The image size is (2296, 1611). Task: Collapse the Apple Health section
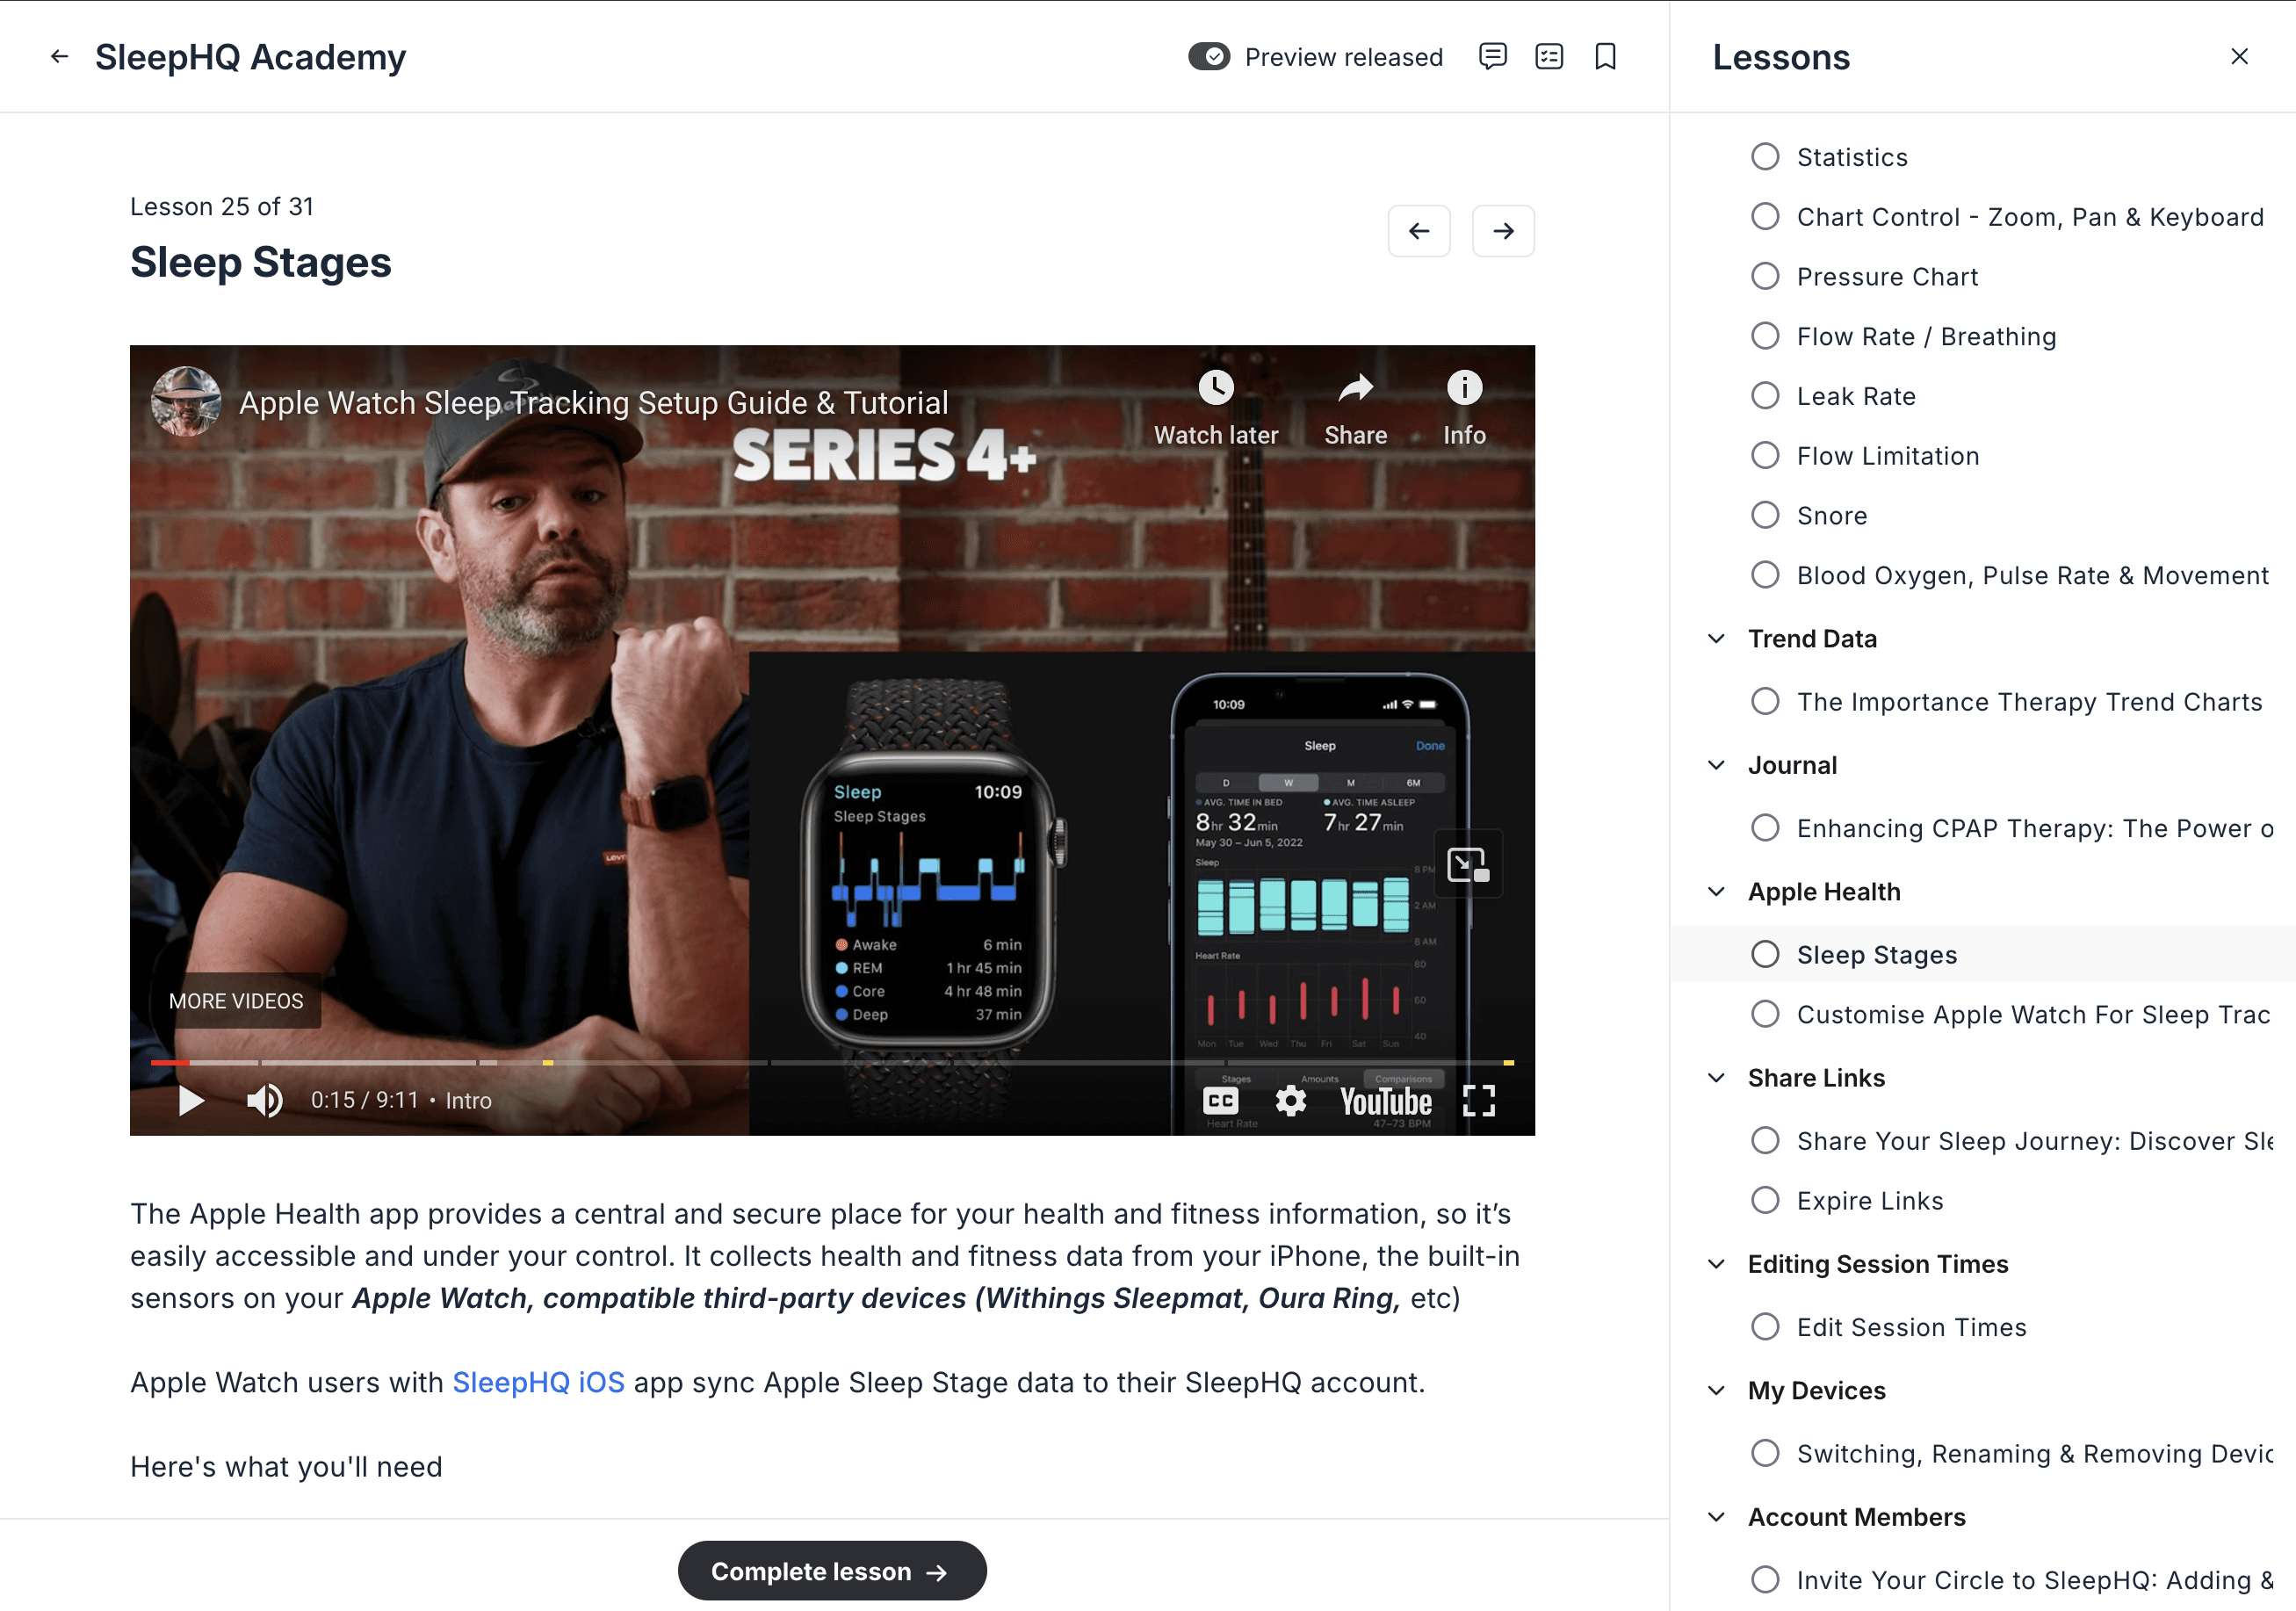pyautogui.click(x=1716, y=892)
